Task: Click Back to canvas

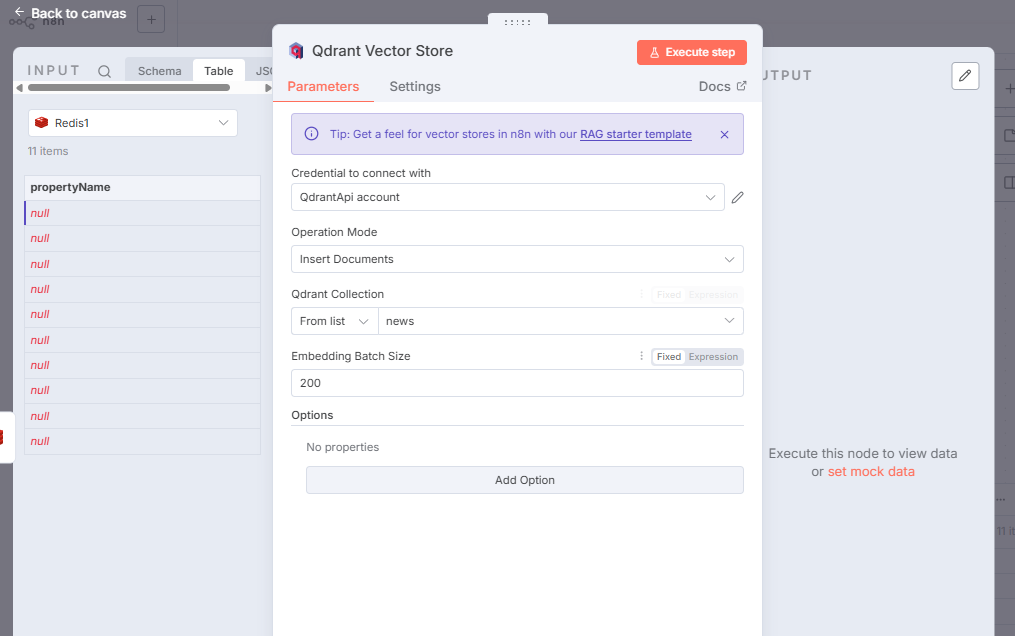Action: (x=70, y=13)
